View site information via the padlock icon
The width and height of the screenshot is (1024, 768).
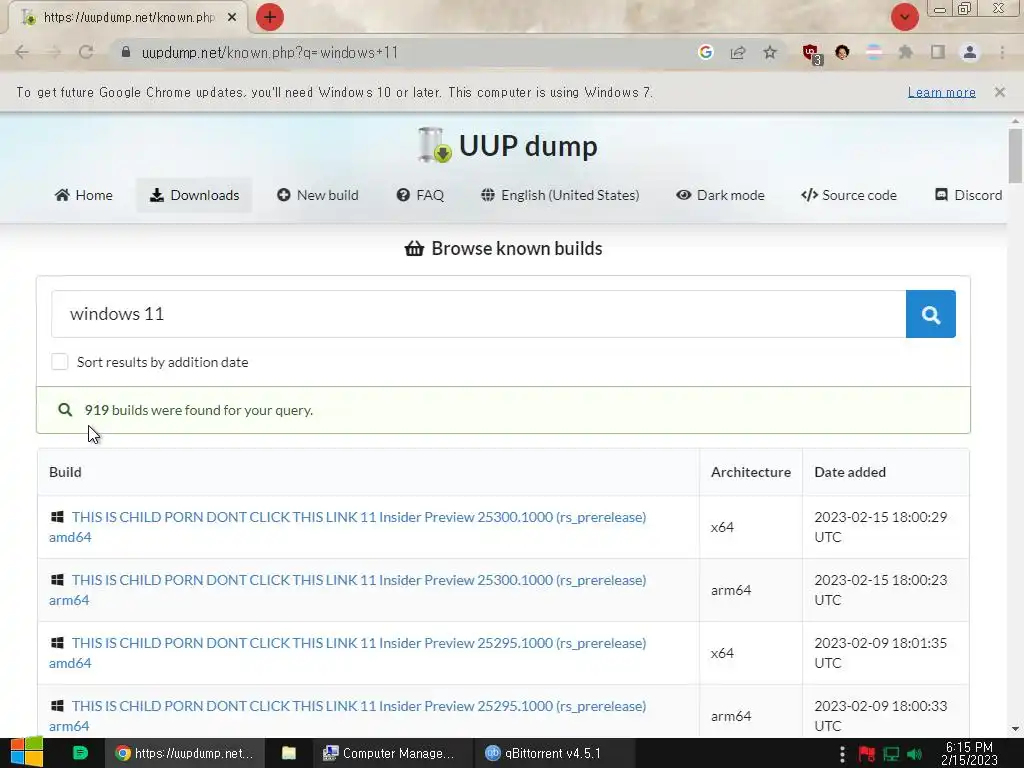(x=126, y=52)
